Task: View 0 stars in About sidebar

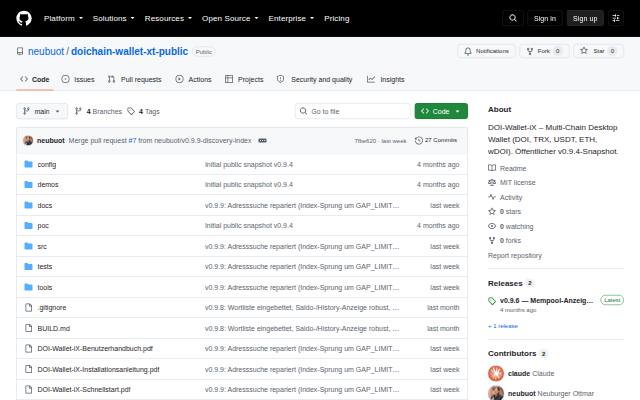Action: (505, 211)
